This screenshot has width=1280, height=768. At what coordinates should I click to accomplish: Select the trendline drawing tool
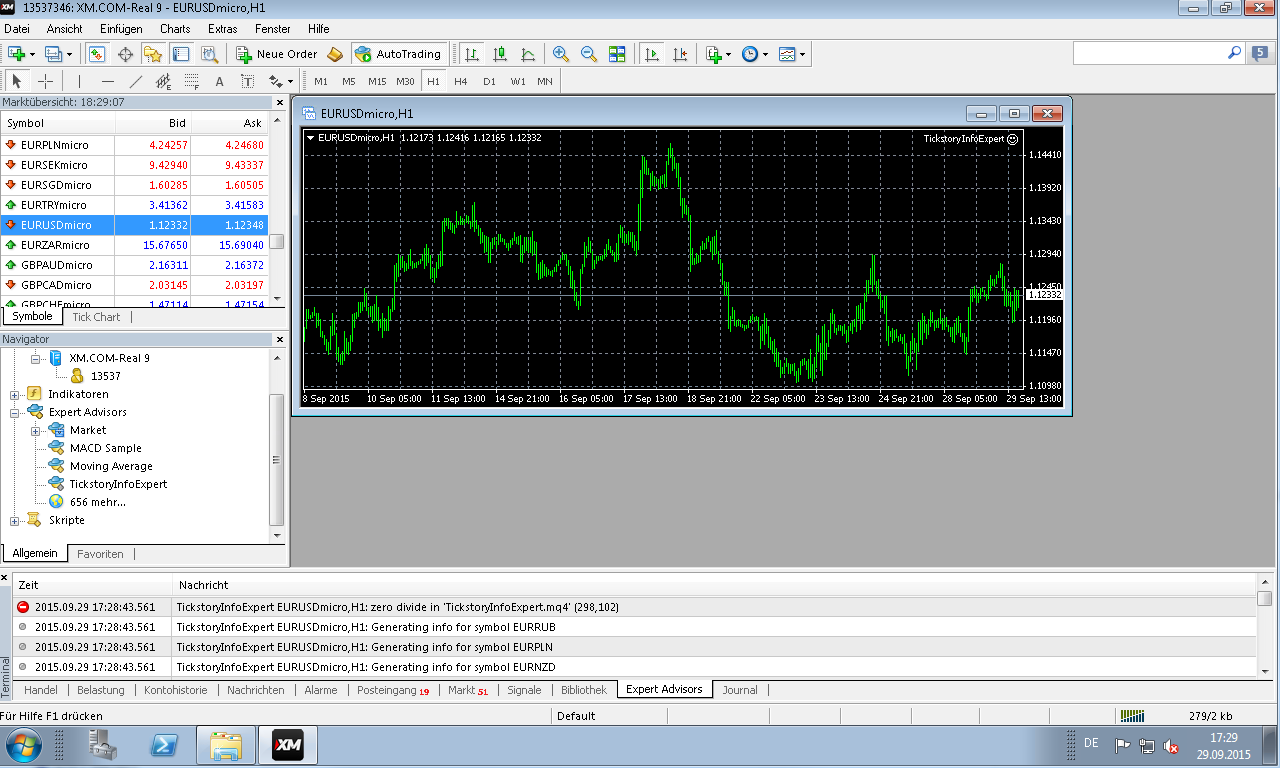(x=136, y=81)
